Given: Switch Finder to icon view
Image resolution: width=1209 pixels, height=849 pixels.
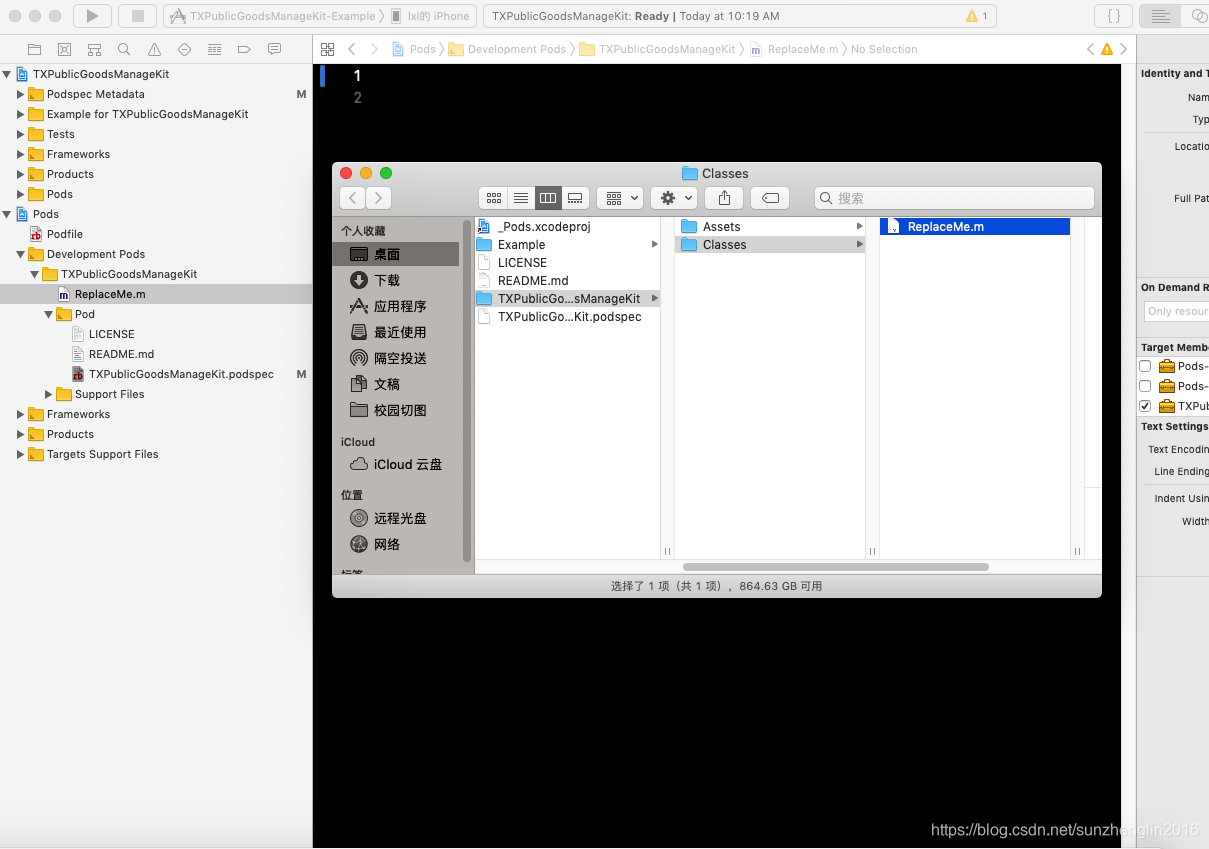Looking at the screenshot, I should (x=493, y=198).
